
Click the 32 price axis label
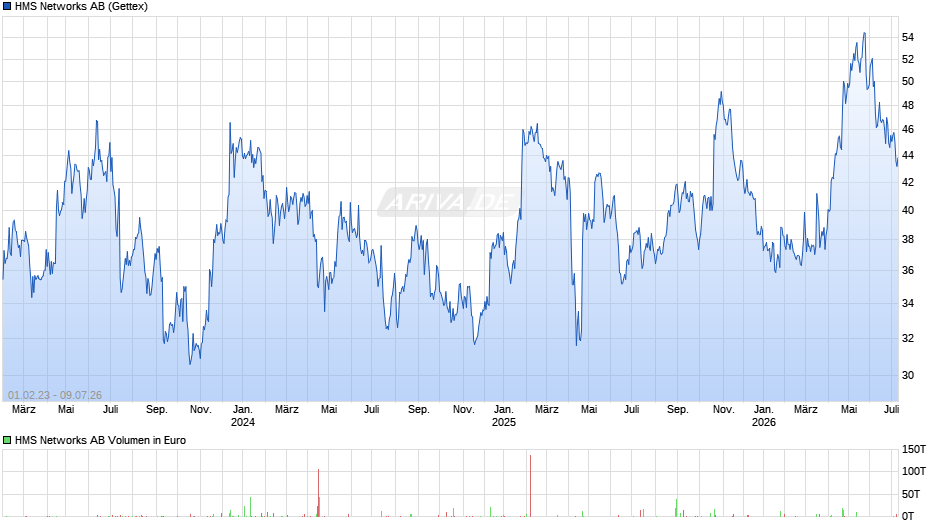pyautogui.click(x=908, y=338)
